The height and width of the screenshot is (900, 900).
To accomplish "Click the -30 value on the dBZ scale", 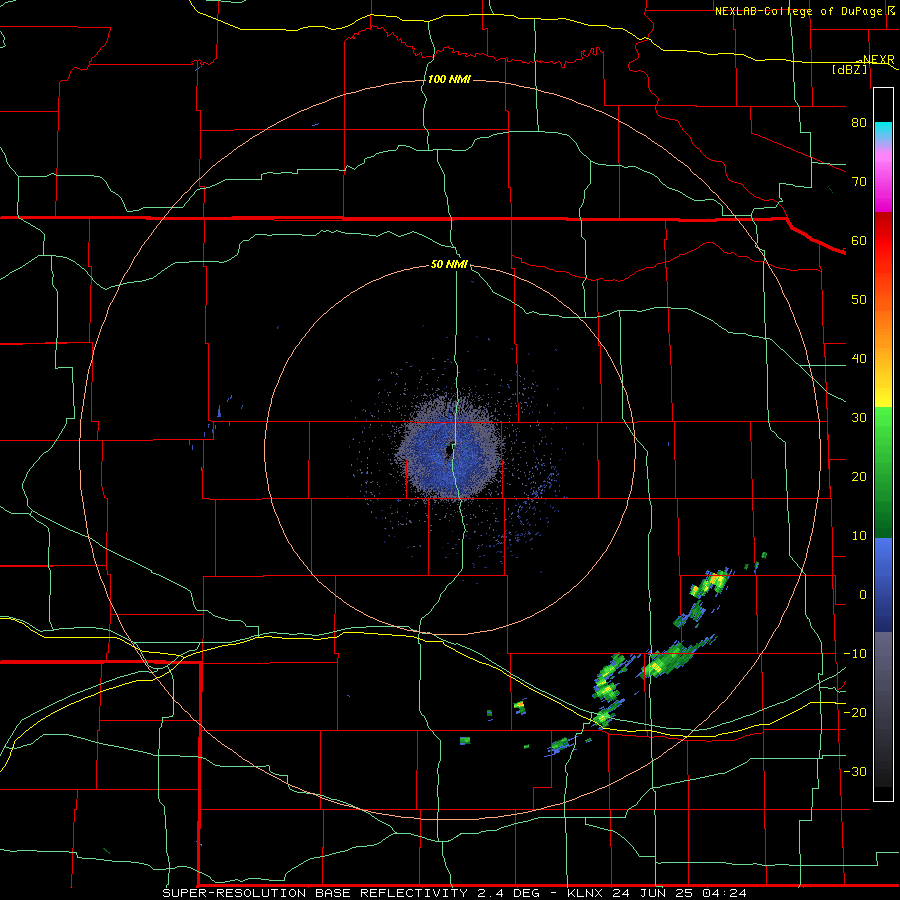I will (x=855, y=772).
